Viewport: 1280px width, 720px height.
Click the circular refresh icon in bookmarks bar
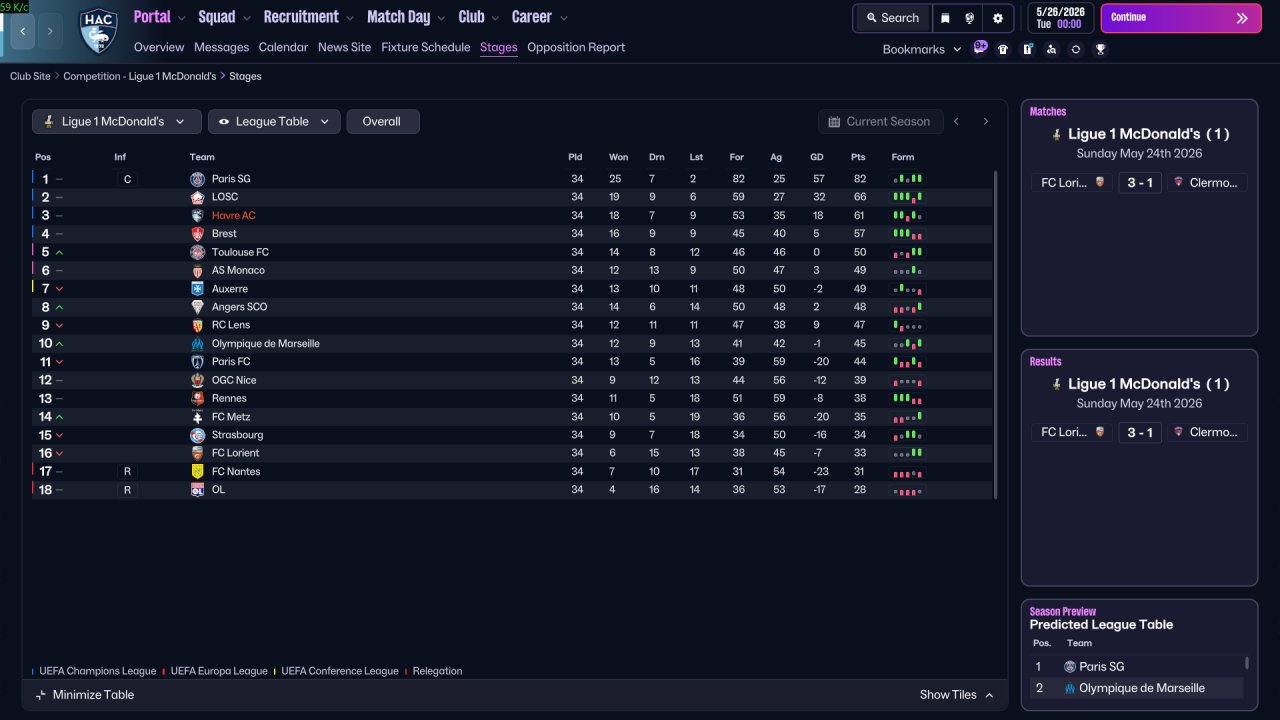click(x=1076, y=49)
